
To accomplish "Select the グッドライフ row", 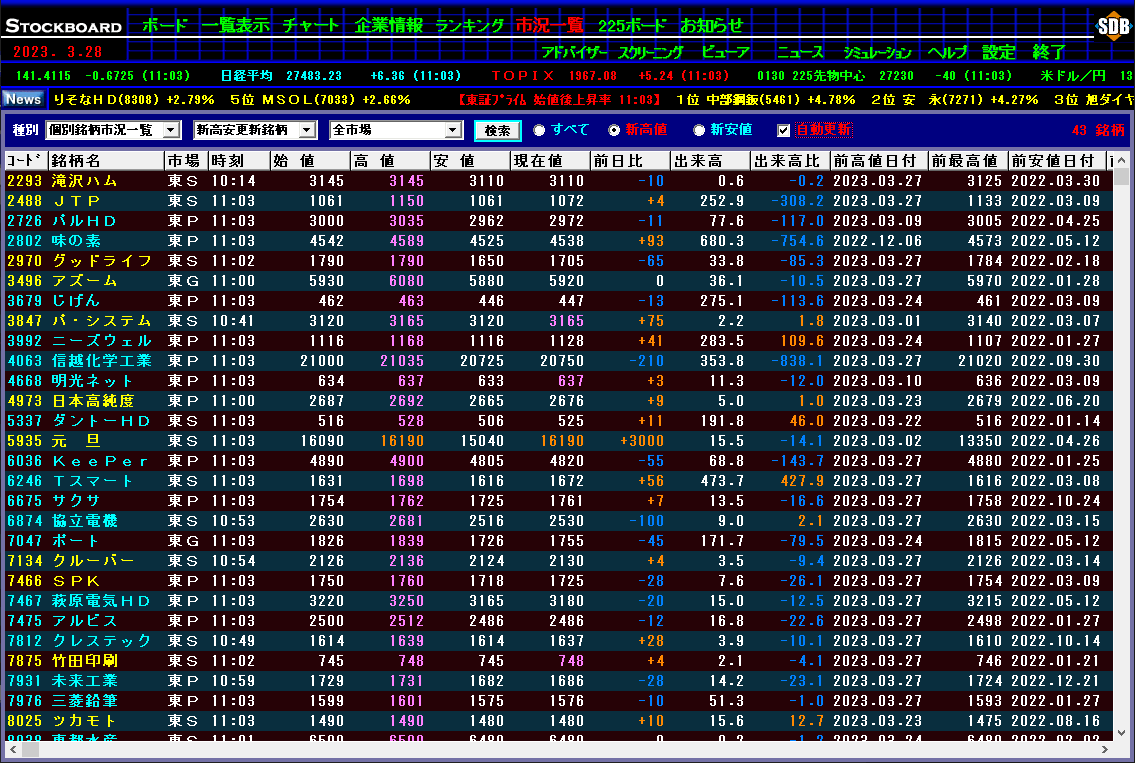I will (558, 261).
